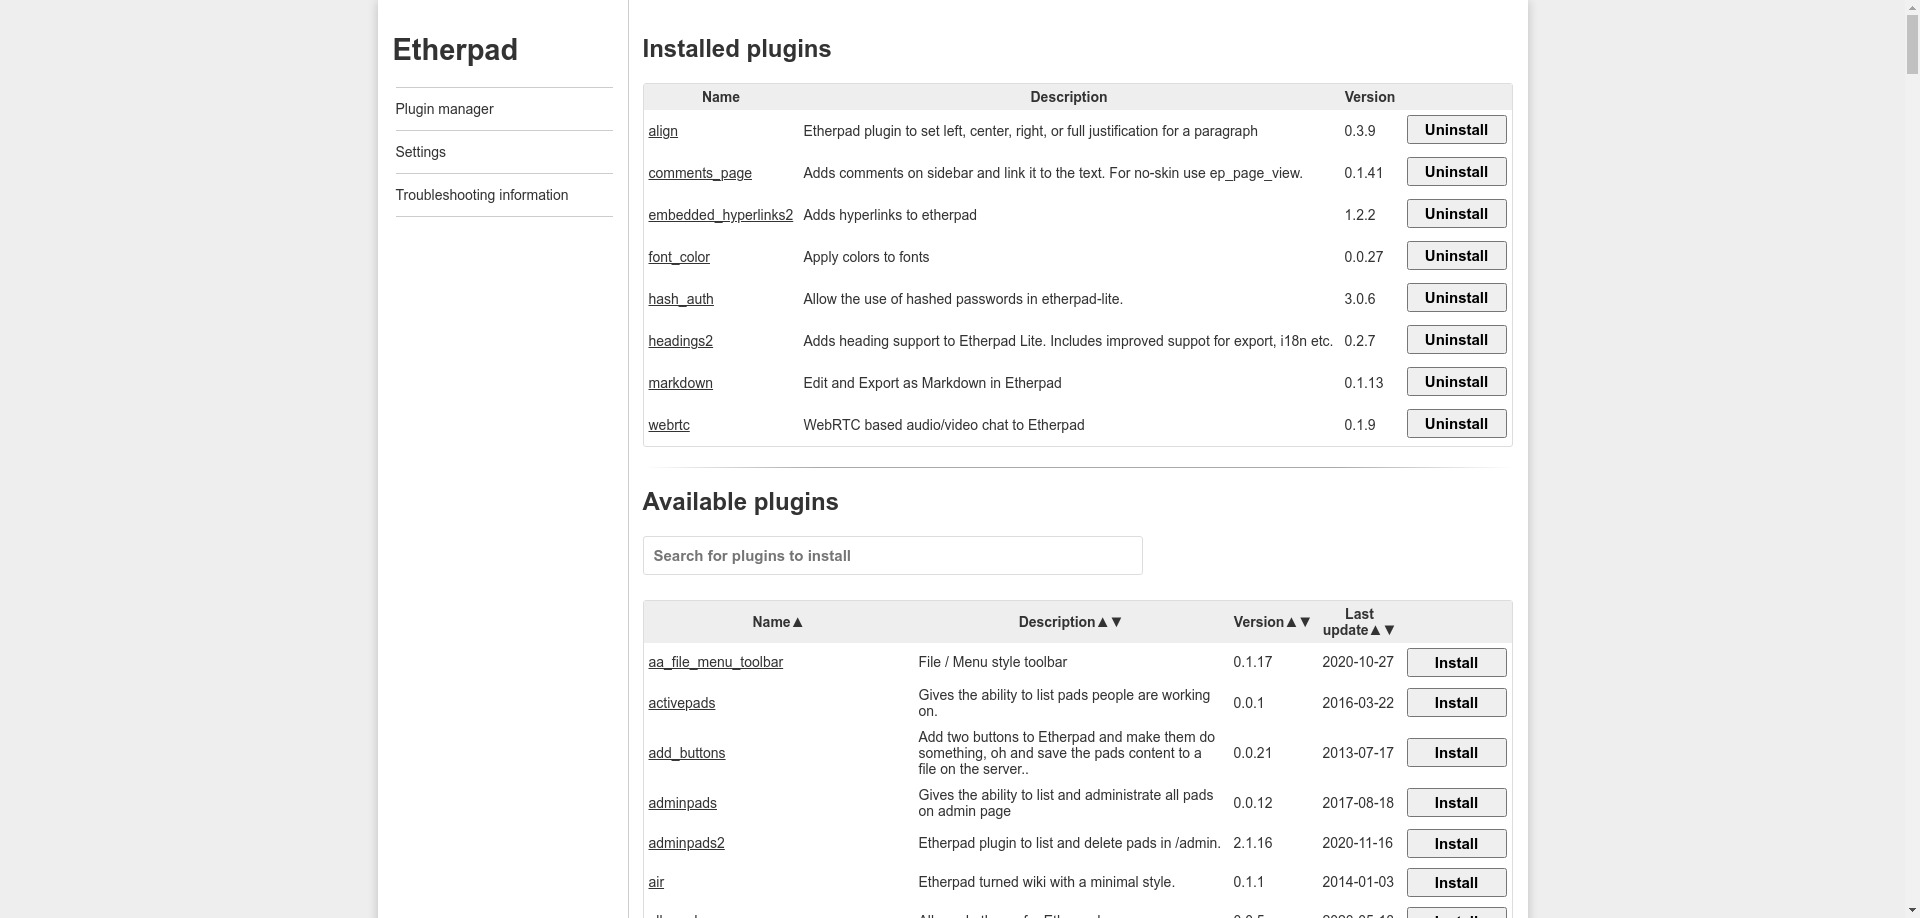The width and height of the screenshot is (1920, 918).
Task: Install the aa_file_menu_toolbar plugin
Action: pyautogui.click(x=1455, y=663)
